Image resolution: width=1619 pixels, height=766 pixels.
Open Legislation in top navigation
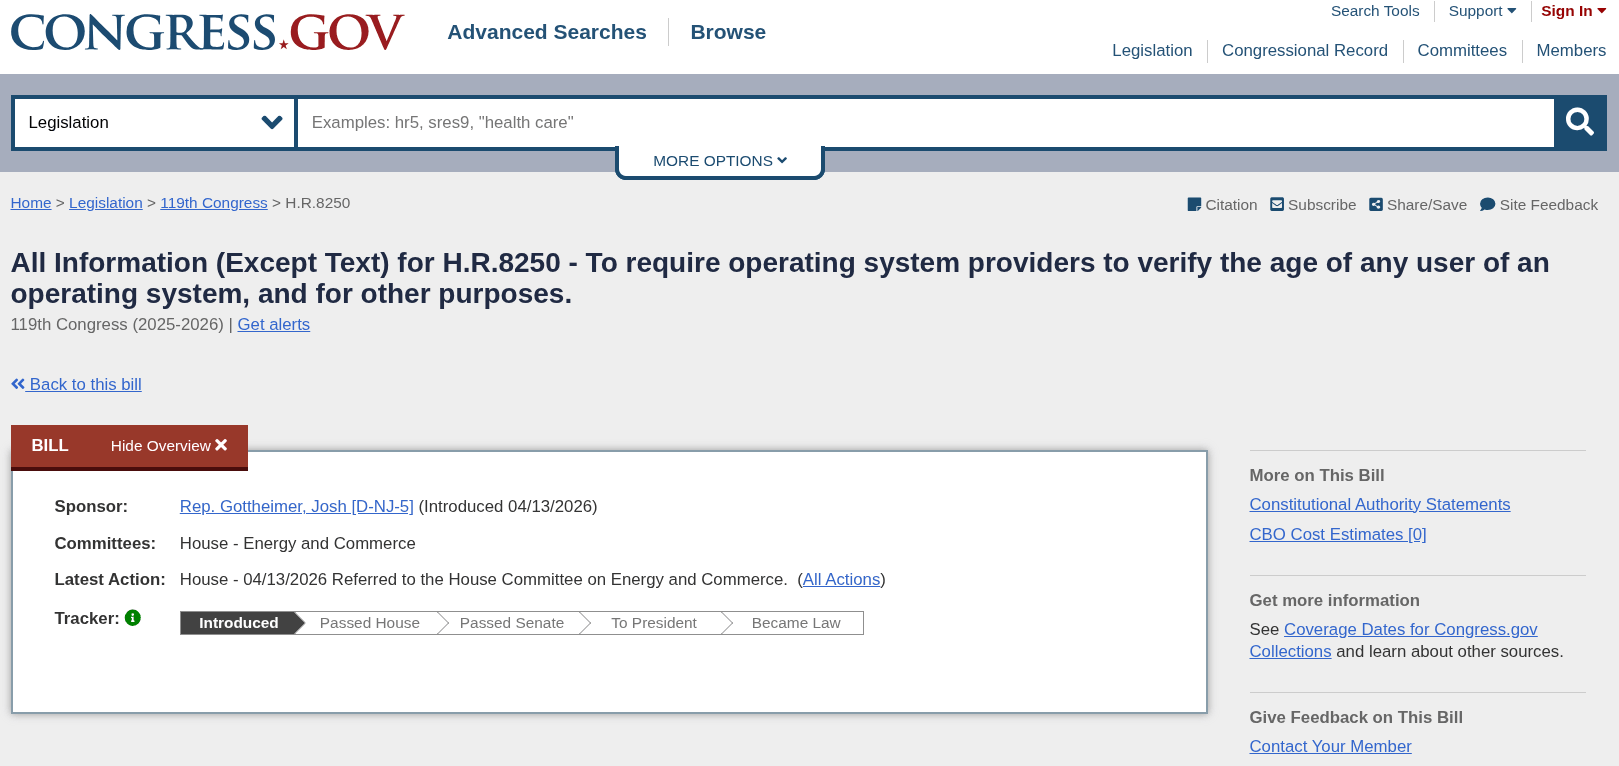1152,50
